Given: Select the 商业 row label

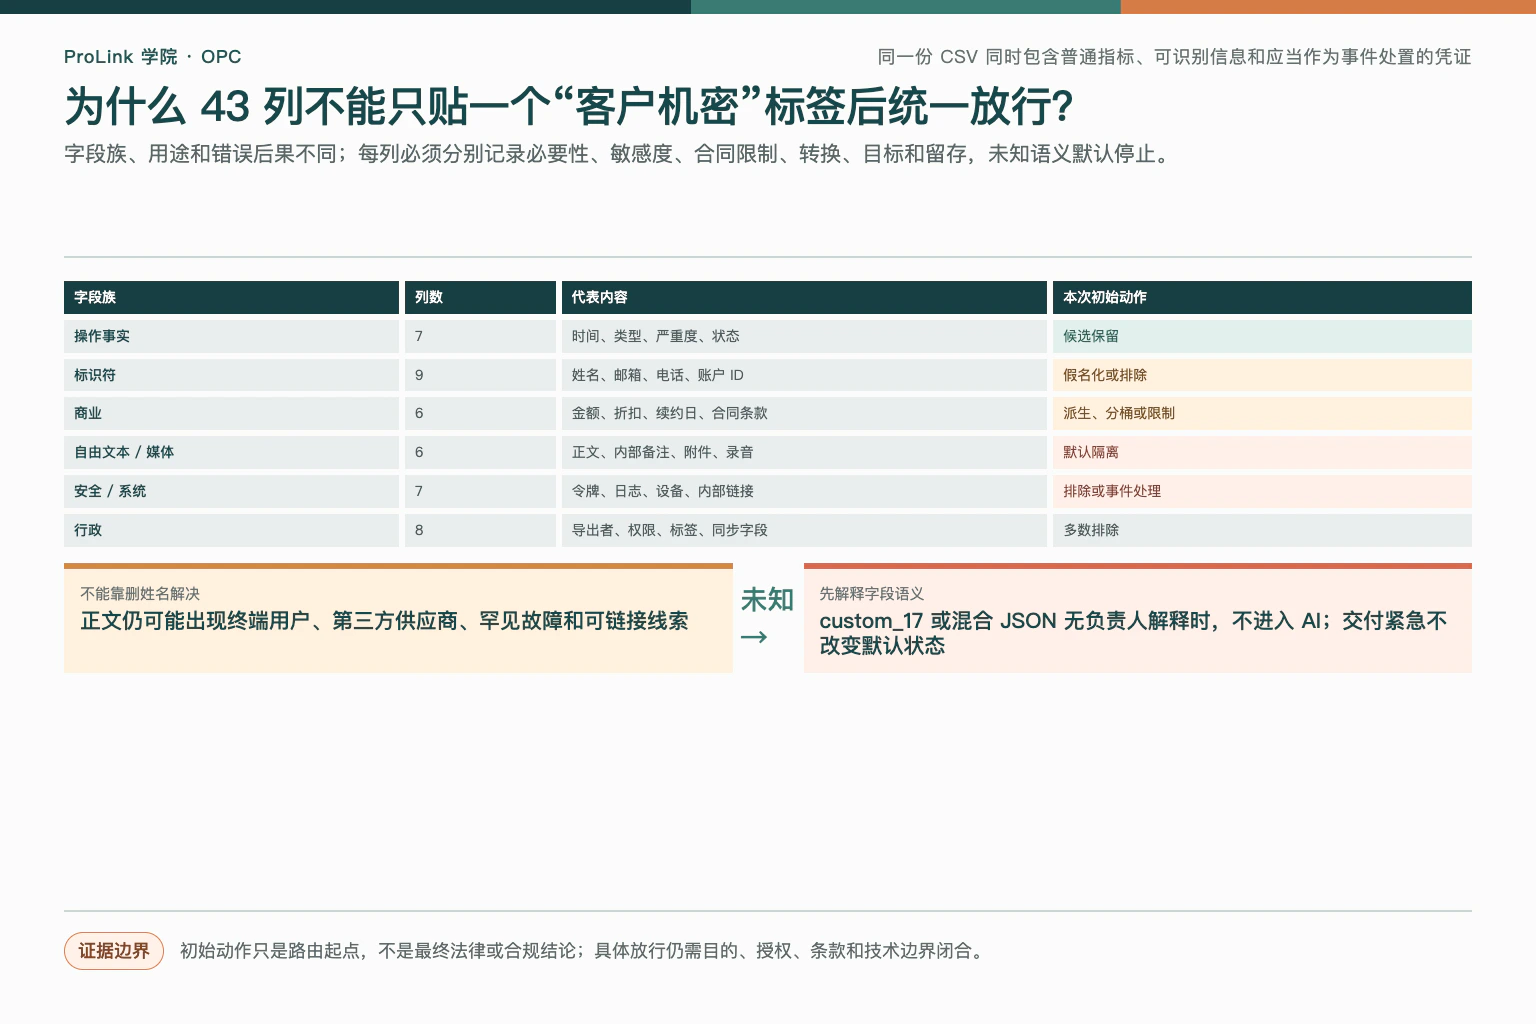Looking at the screenshot, I should [231, 413].
